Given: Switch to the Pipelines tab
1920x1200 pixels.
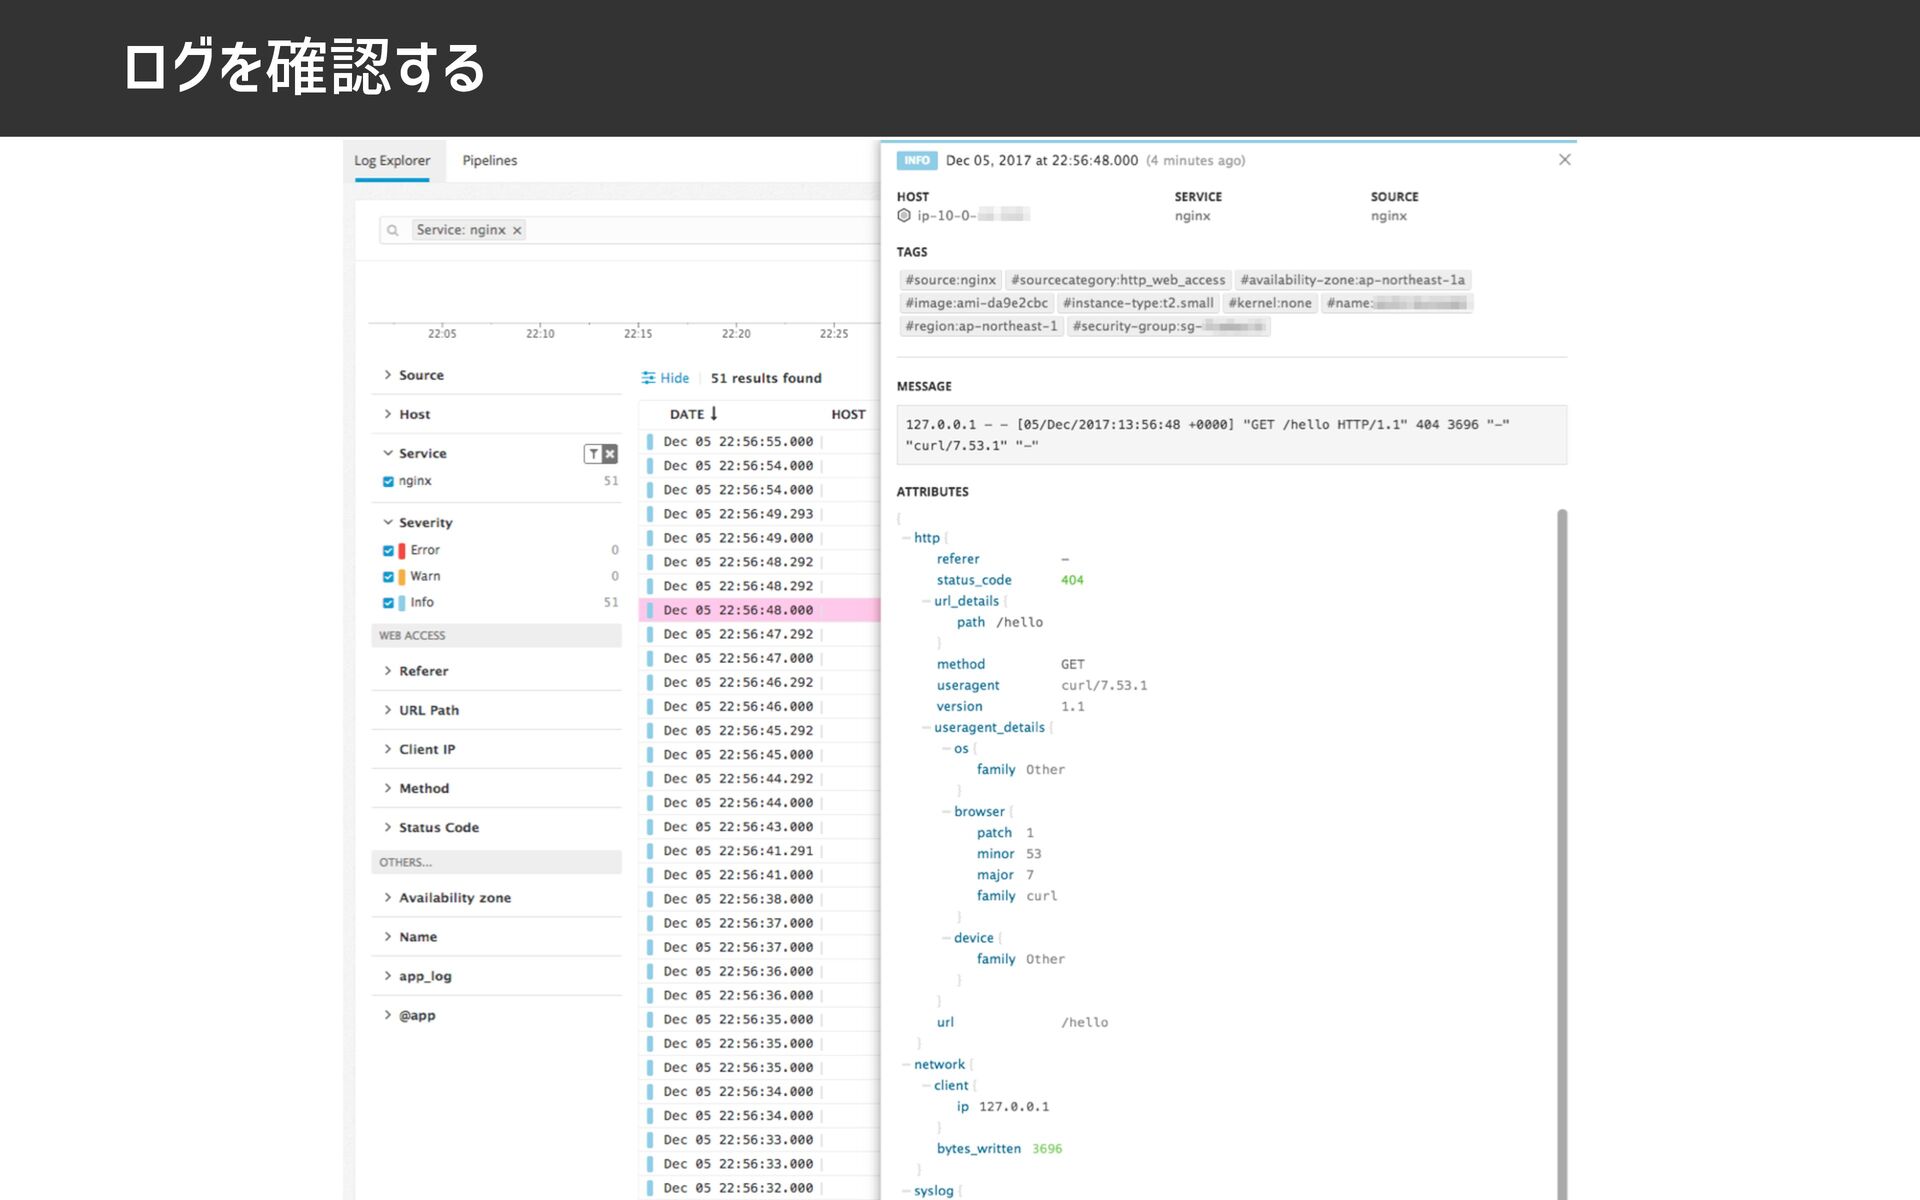Looking at the screenshot, I should click(x=489, y=160).
